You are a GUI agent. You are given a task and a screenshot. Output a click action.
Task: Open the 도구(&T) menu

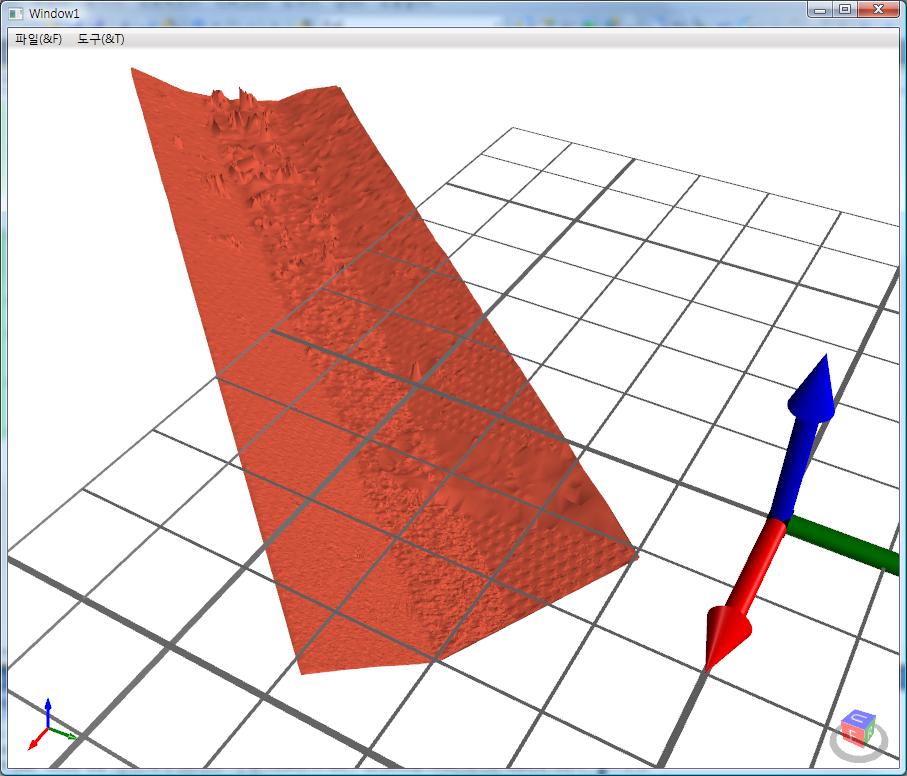[101, 39]
